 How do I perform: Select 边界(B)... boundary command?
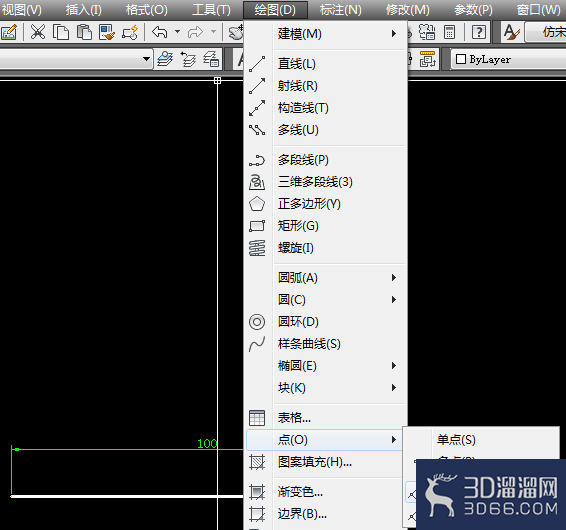point(325,514)
